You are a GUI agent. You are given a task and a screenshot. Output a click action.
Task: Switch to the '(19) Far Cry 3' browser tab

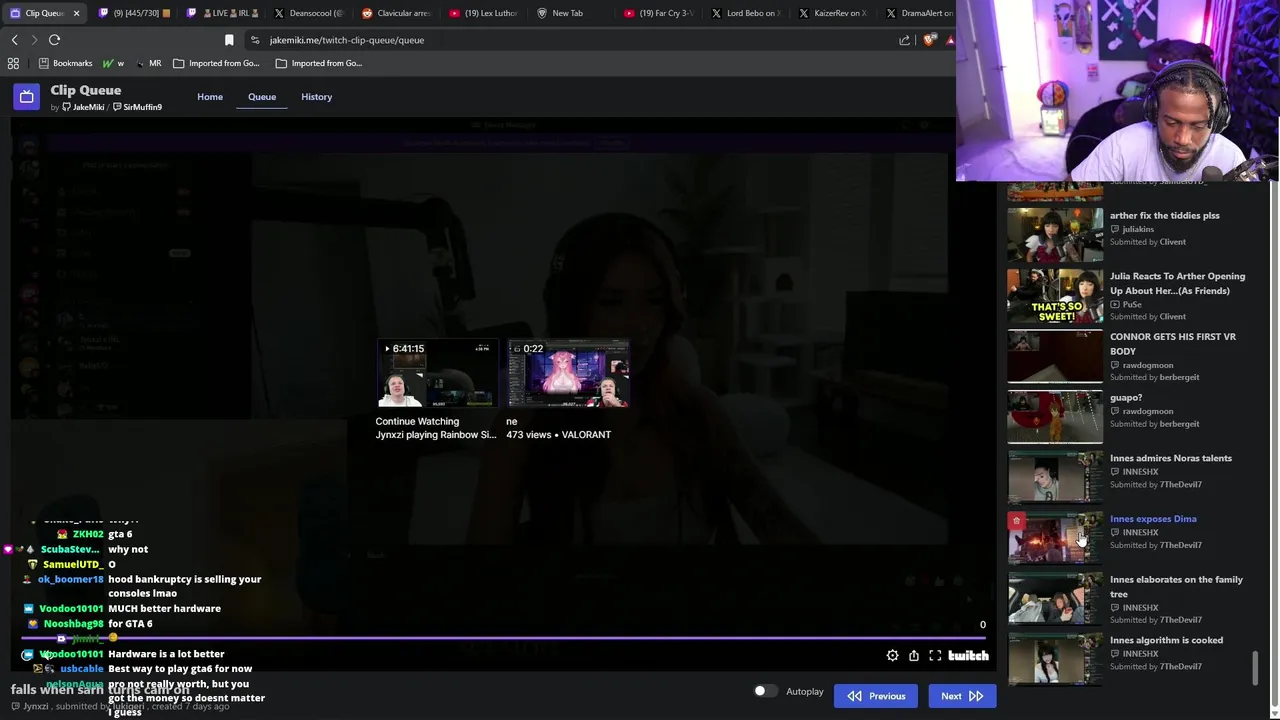[658, 13]
